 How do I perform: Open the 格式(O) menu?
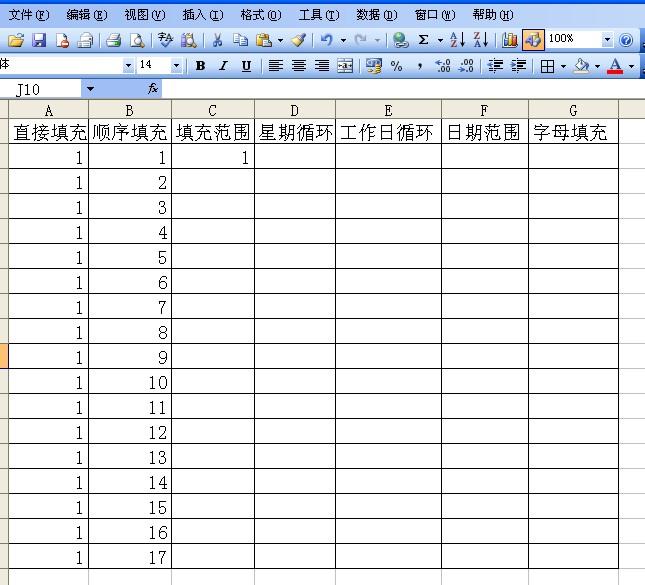point(261,15)
